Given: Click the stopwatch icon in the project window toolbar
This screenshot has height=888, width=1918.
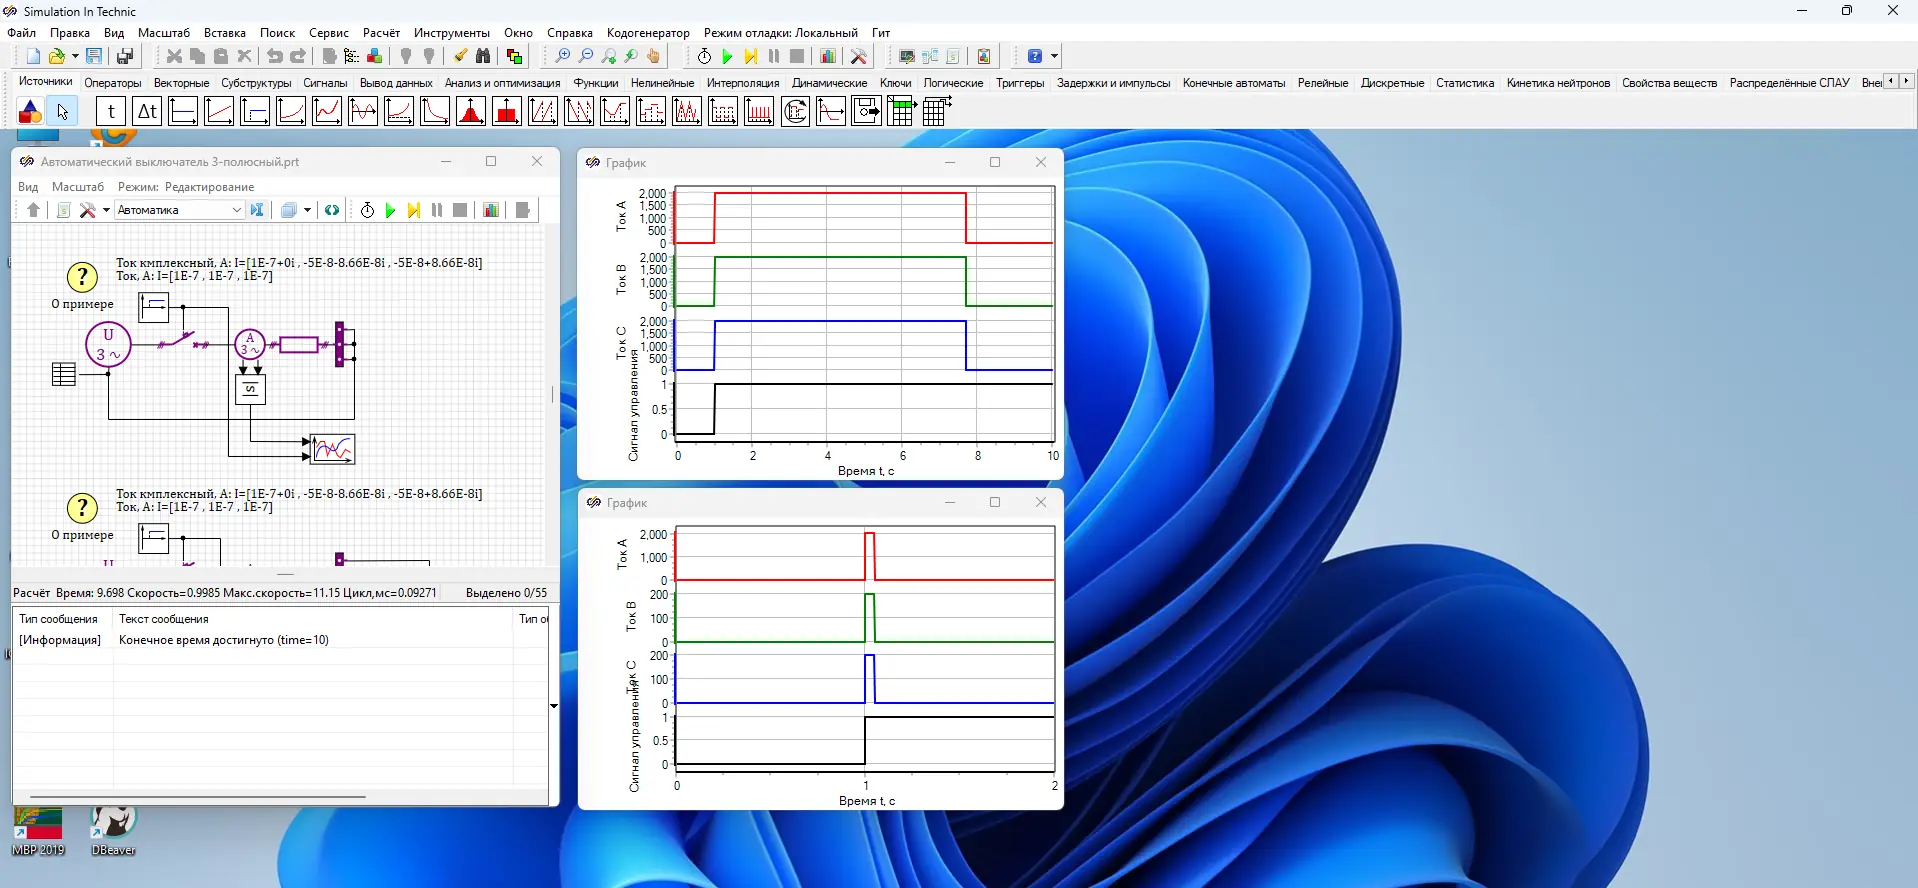Looking at the screenshot, I should coord(367,210).
